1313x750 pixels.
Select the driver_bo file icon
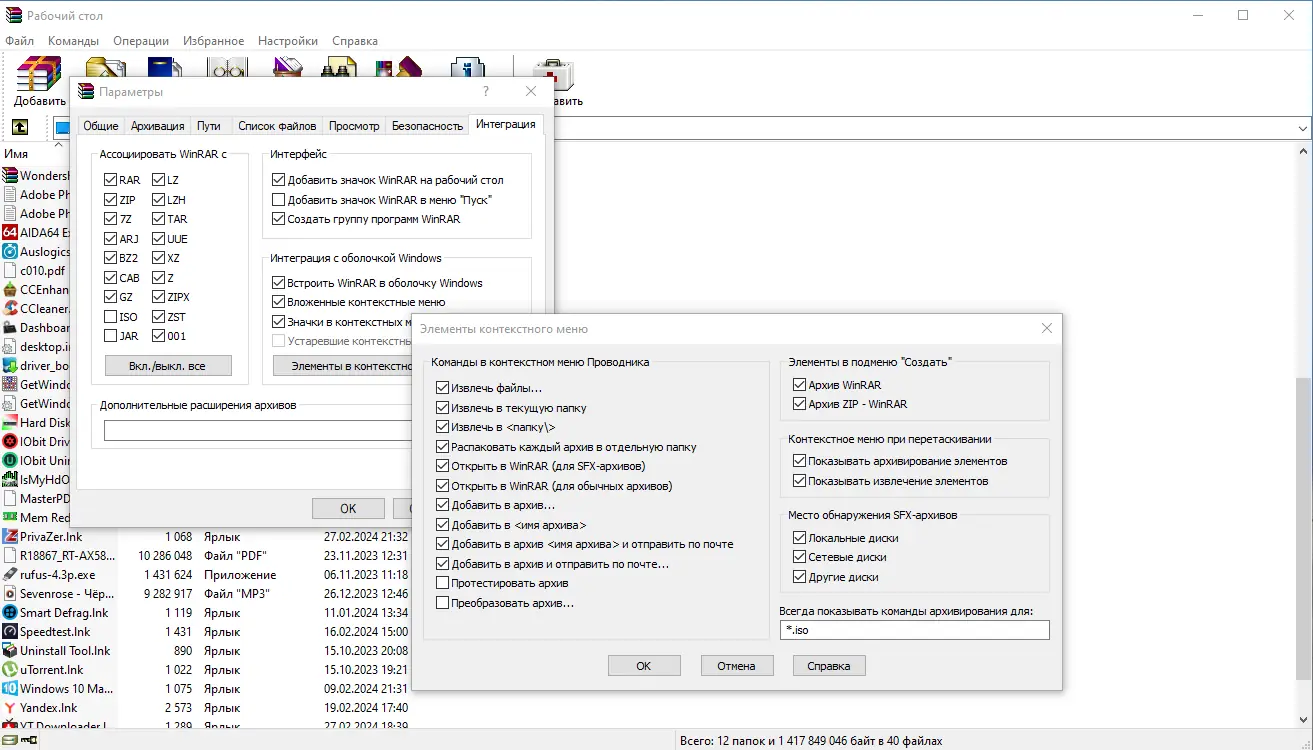pyautogui.click(x=11, y=365)
